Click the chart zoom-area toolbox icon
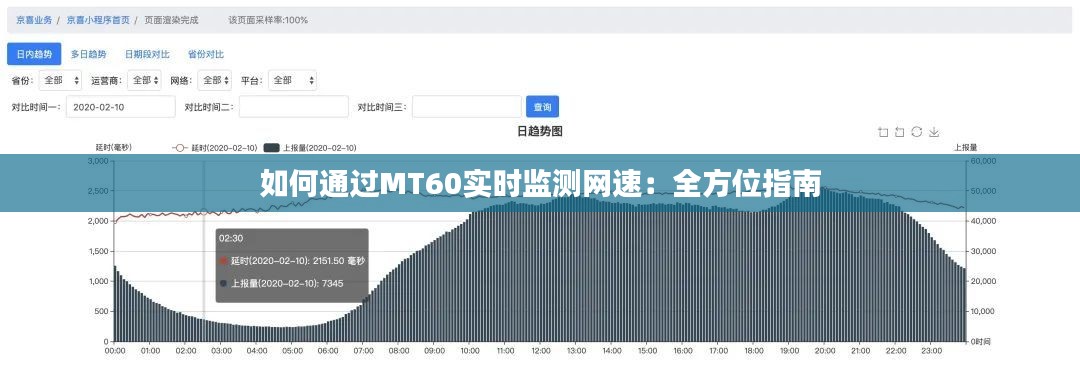Viewport: 1080px width, 366px height. (x=883, y=132)
